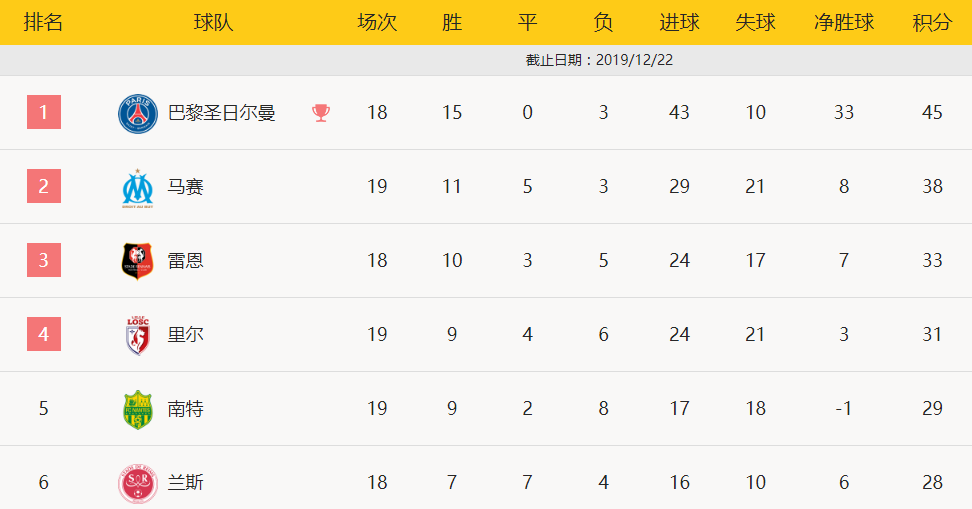Click 里尔's points value 31
The height and width of the screenshot is (509, 972).
click(x=932, y=334)
